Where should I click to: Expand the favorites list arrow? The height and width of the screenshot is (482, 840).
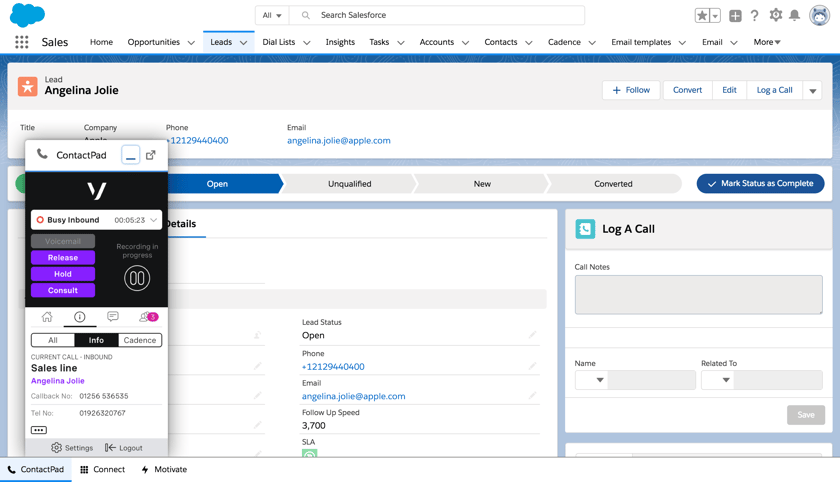pyautogui.click(x=715, y=16)
